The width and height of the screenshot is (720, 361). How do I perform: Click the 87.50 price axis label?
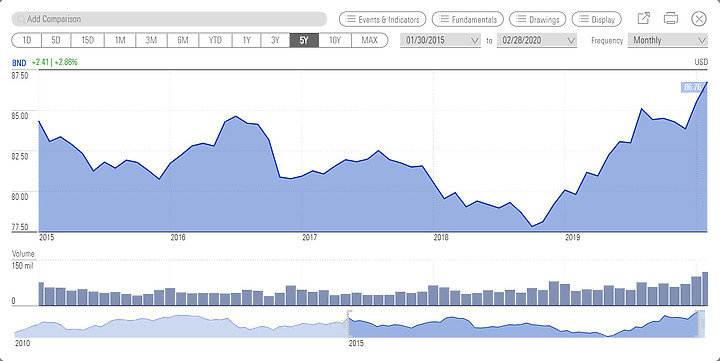point(20,75)
